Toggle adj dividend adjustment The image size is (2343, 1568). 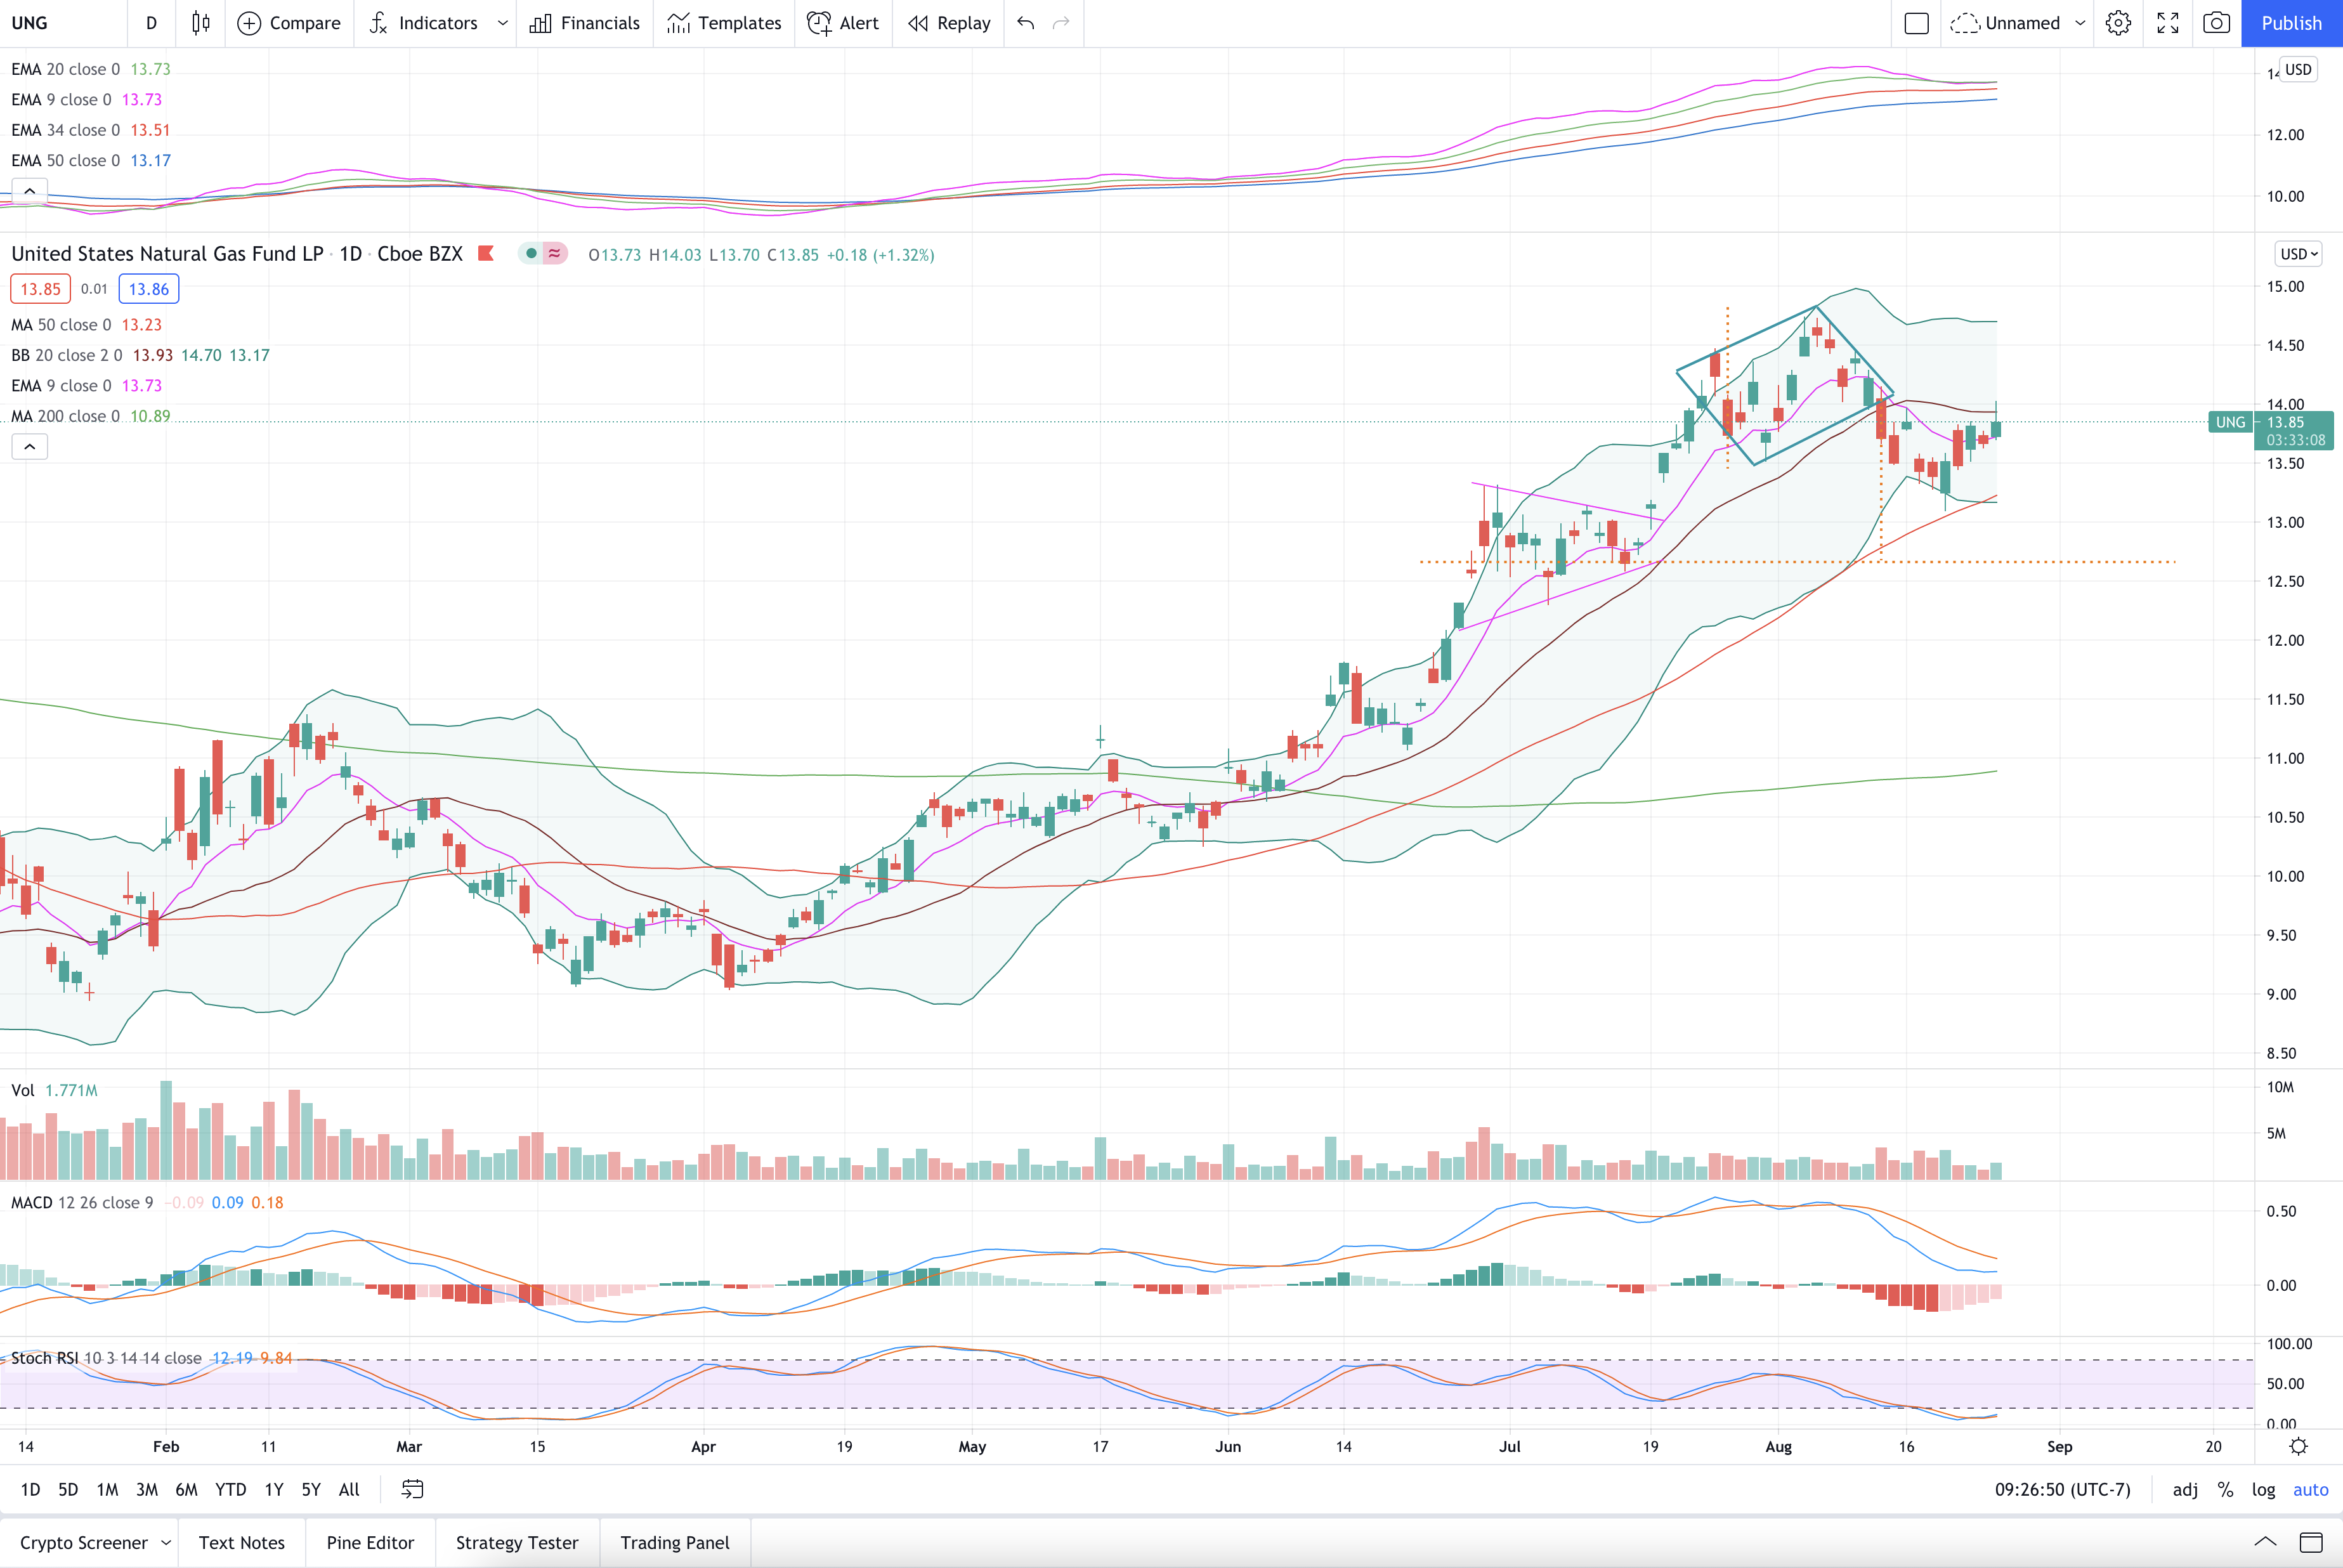coord(2185,1490)
